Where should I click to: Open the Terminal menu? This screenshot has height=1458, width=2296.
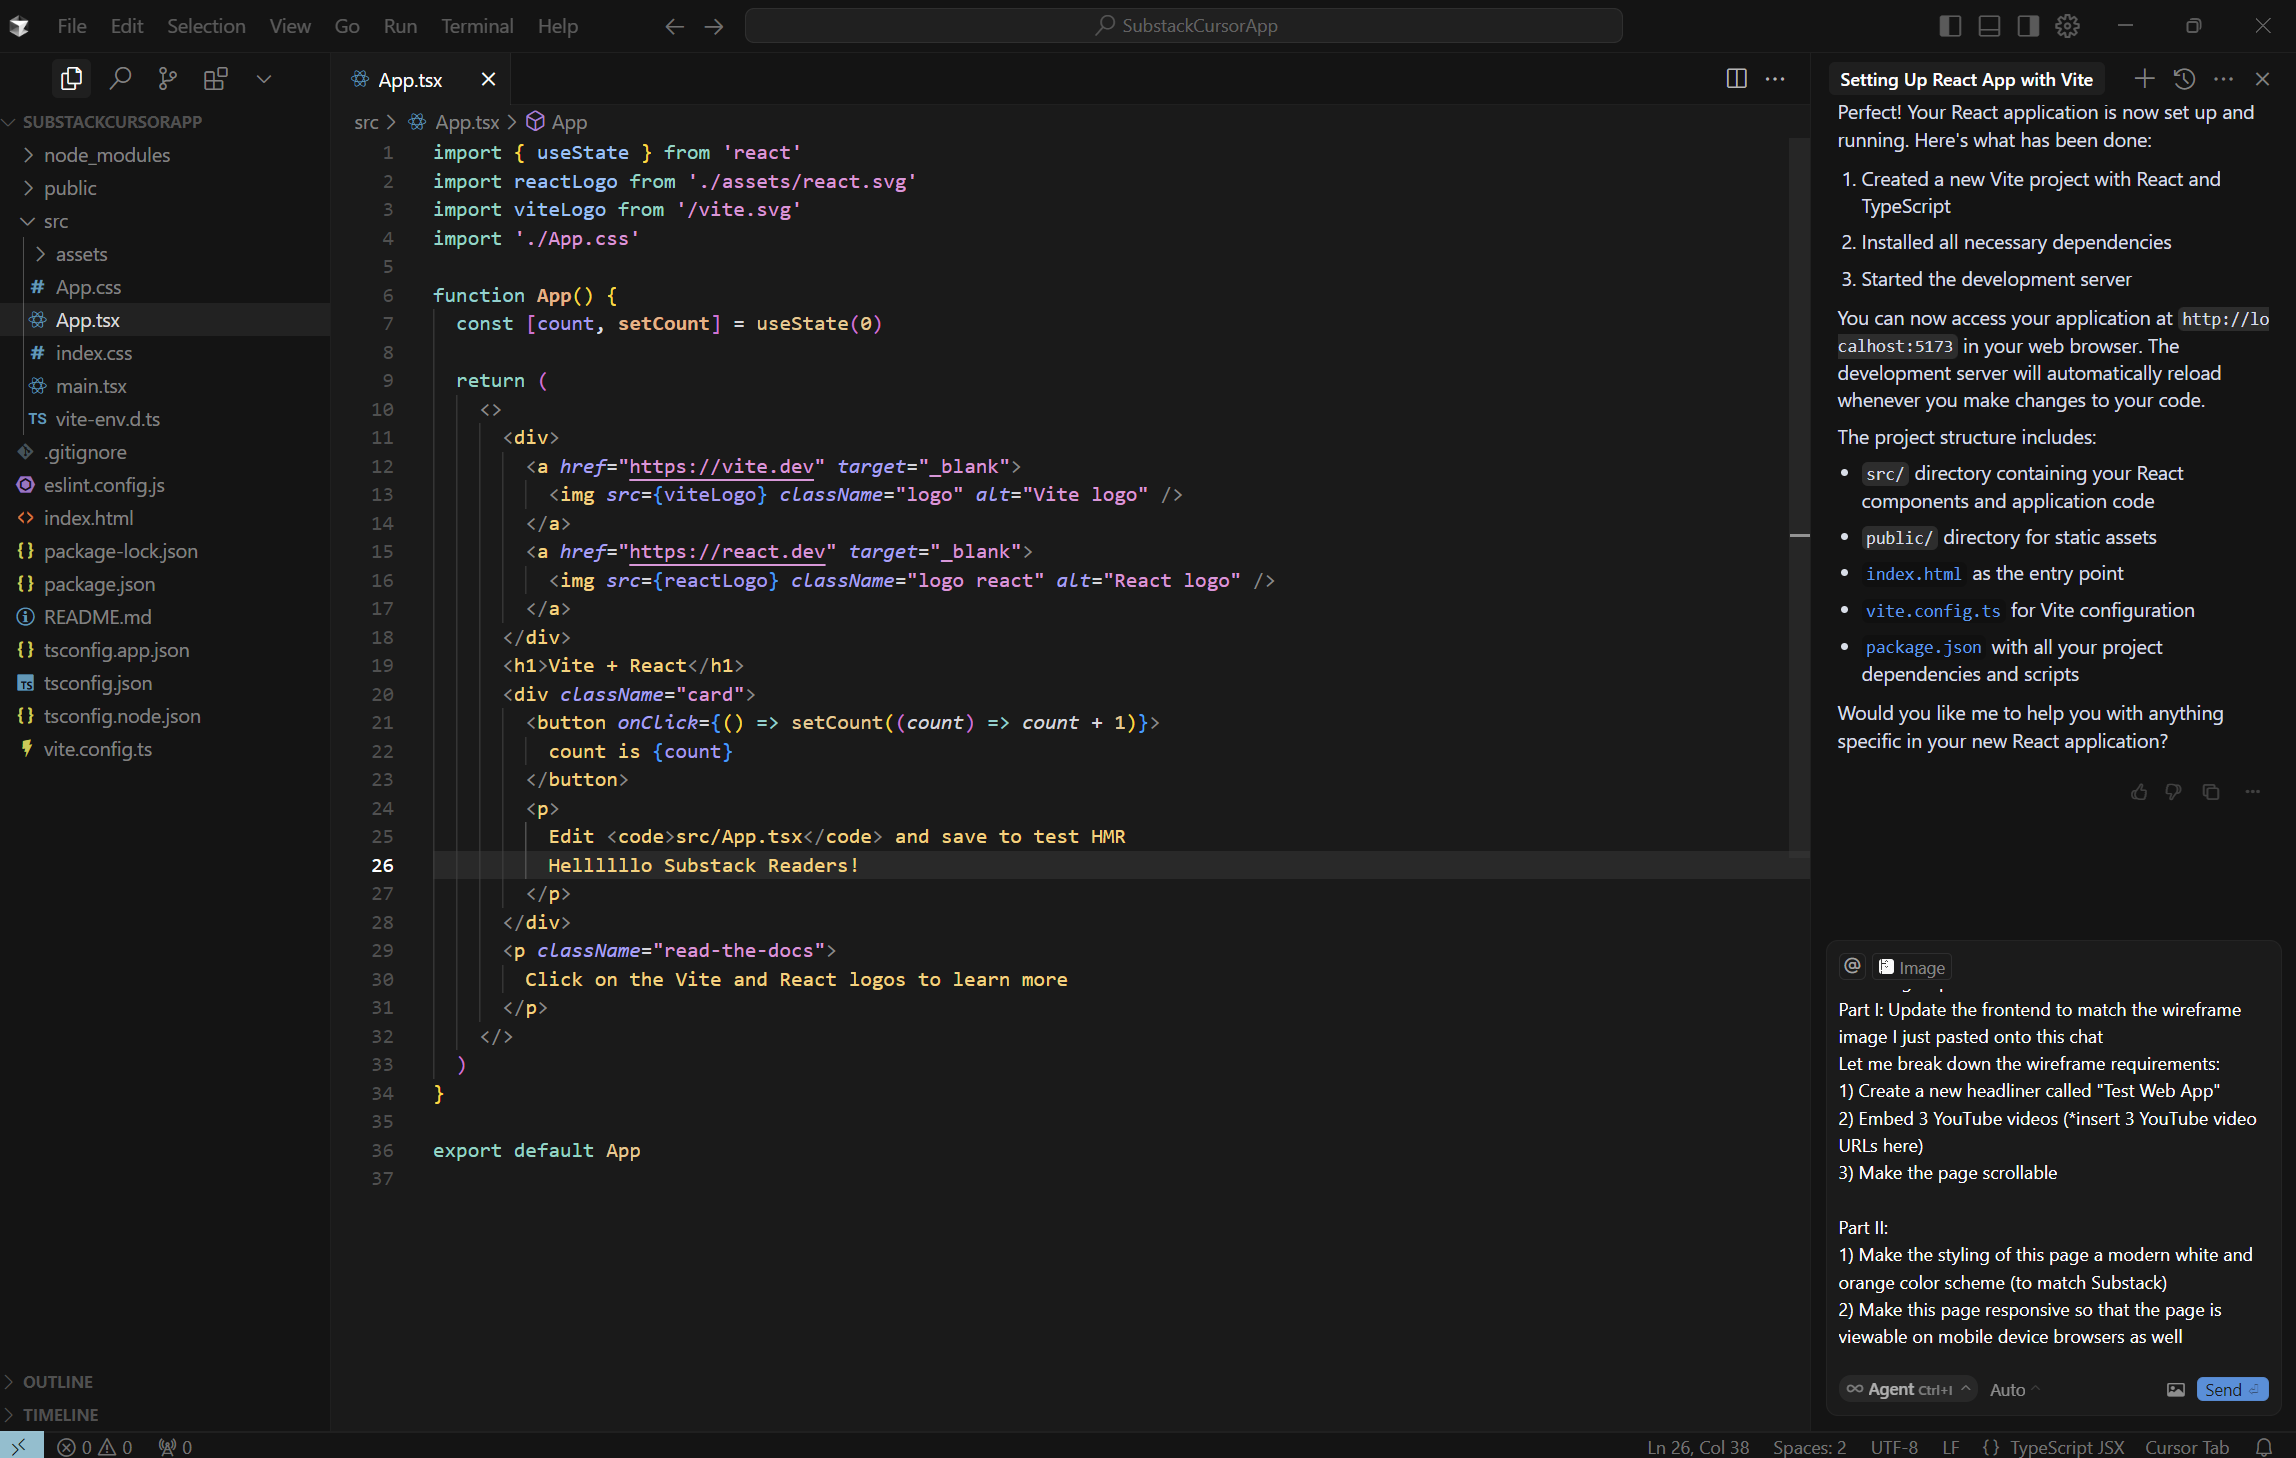point(477,26)
